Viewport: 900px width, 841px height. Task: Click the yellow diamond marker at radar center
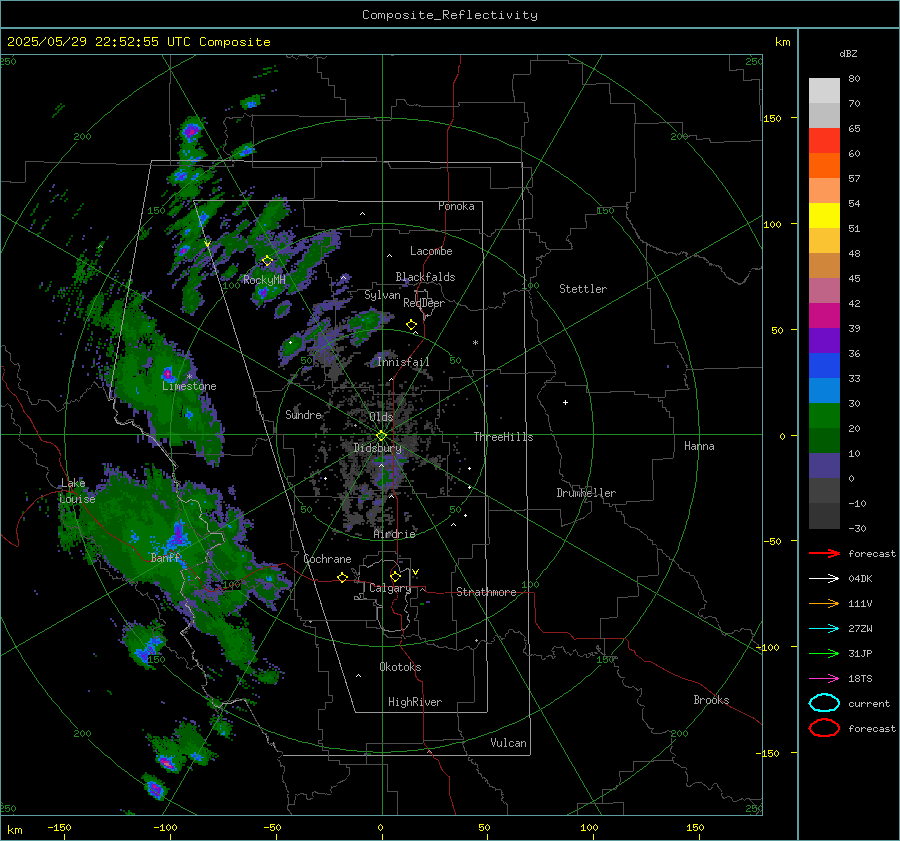(381, 436)
